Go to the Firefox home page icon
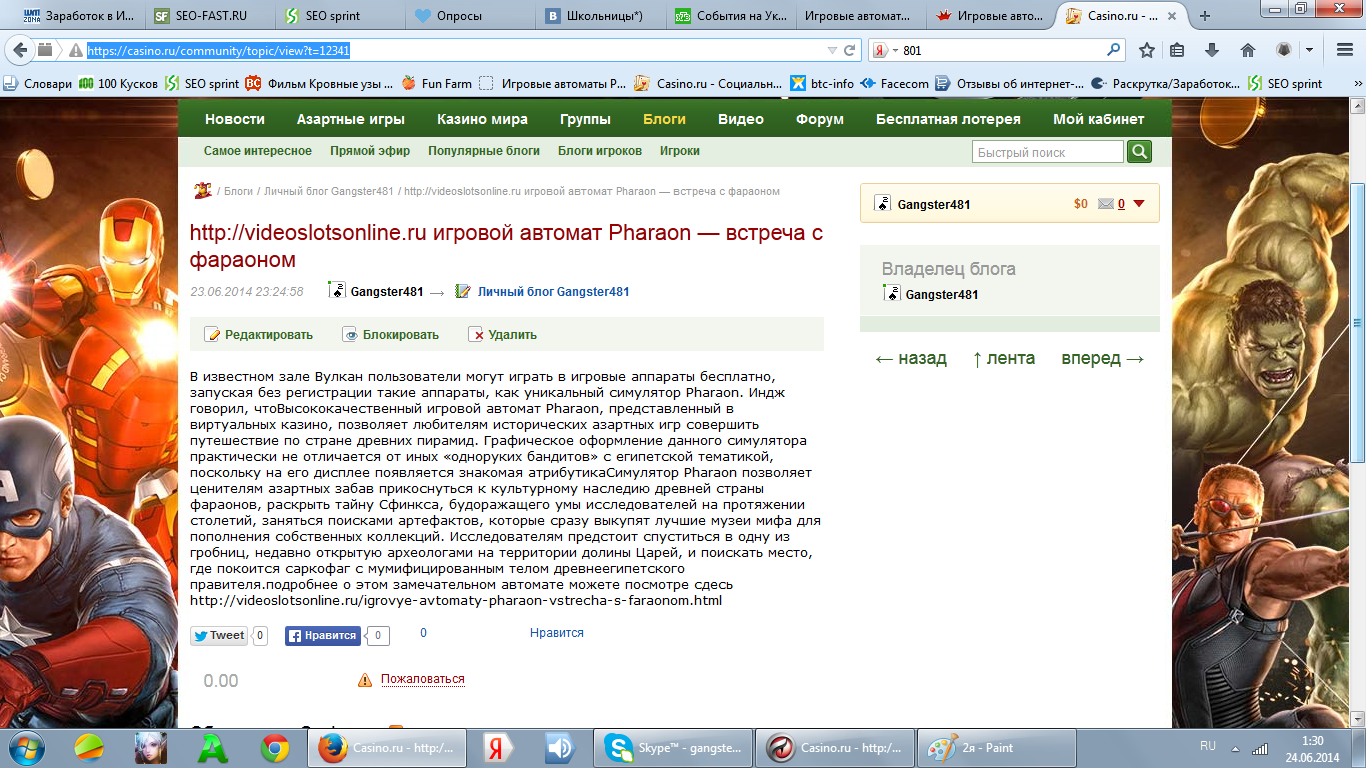Image resolution: width=1366 pixels, height=768 pixels. (1247, 50)
